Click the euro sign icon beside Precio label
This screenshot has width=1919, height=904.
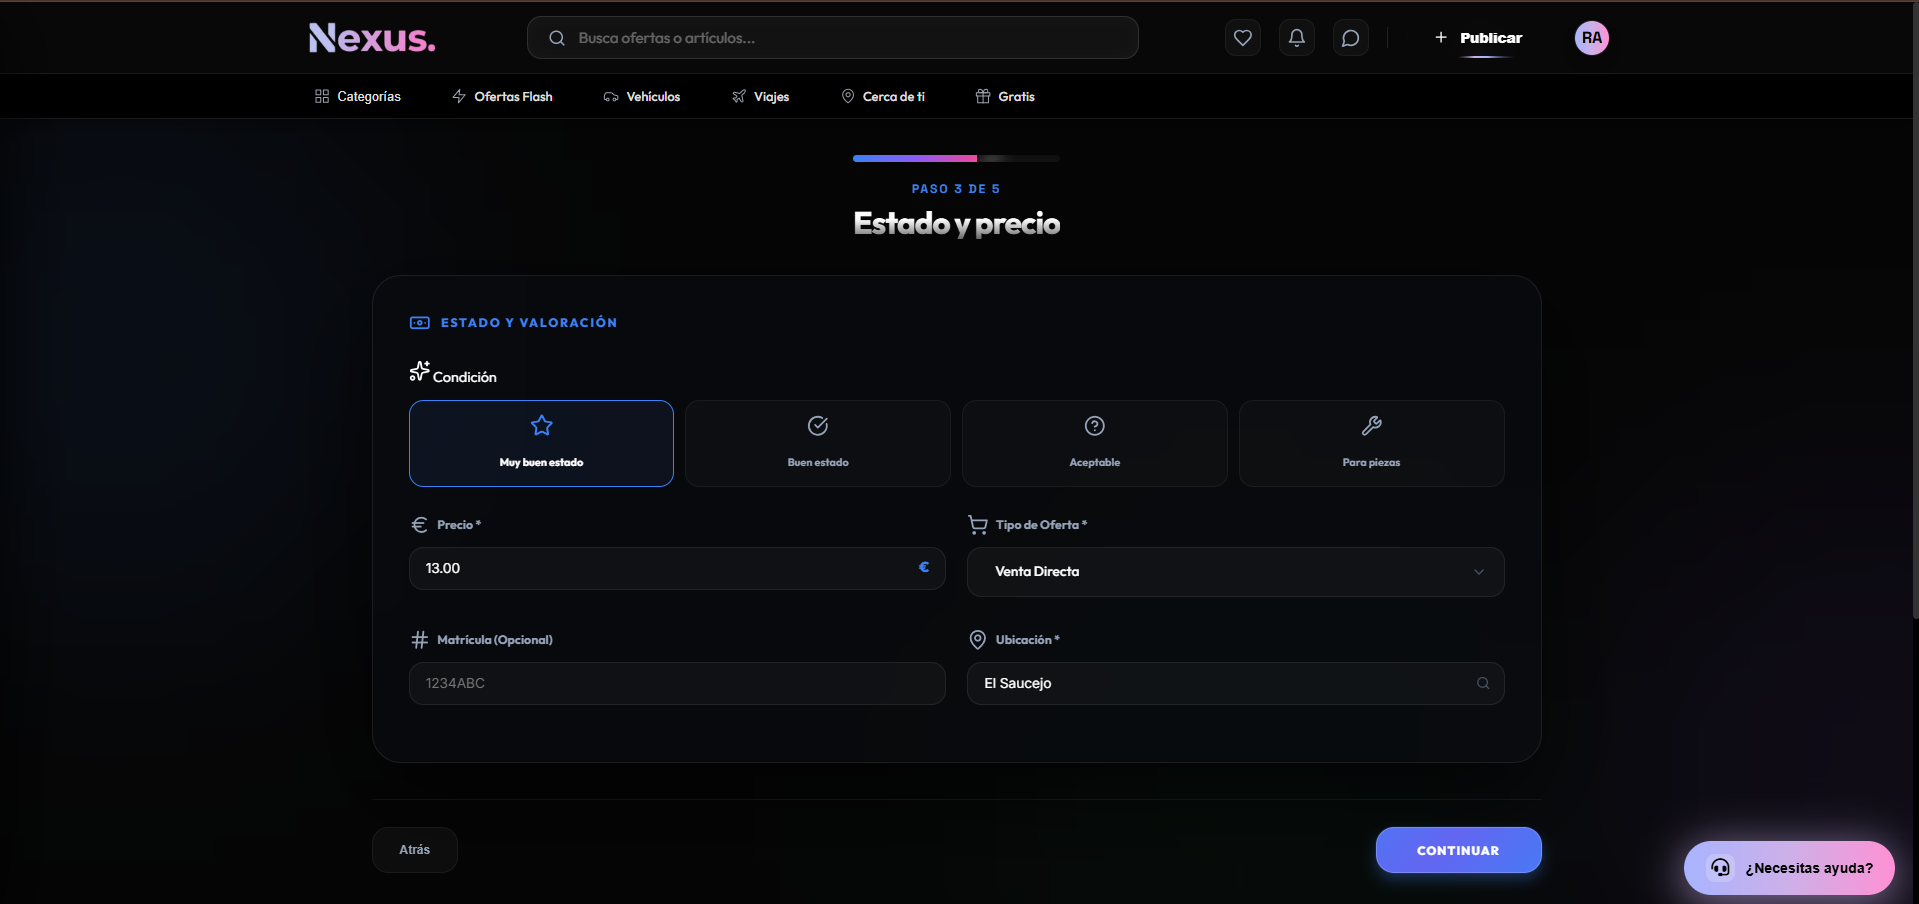419,525
